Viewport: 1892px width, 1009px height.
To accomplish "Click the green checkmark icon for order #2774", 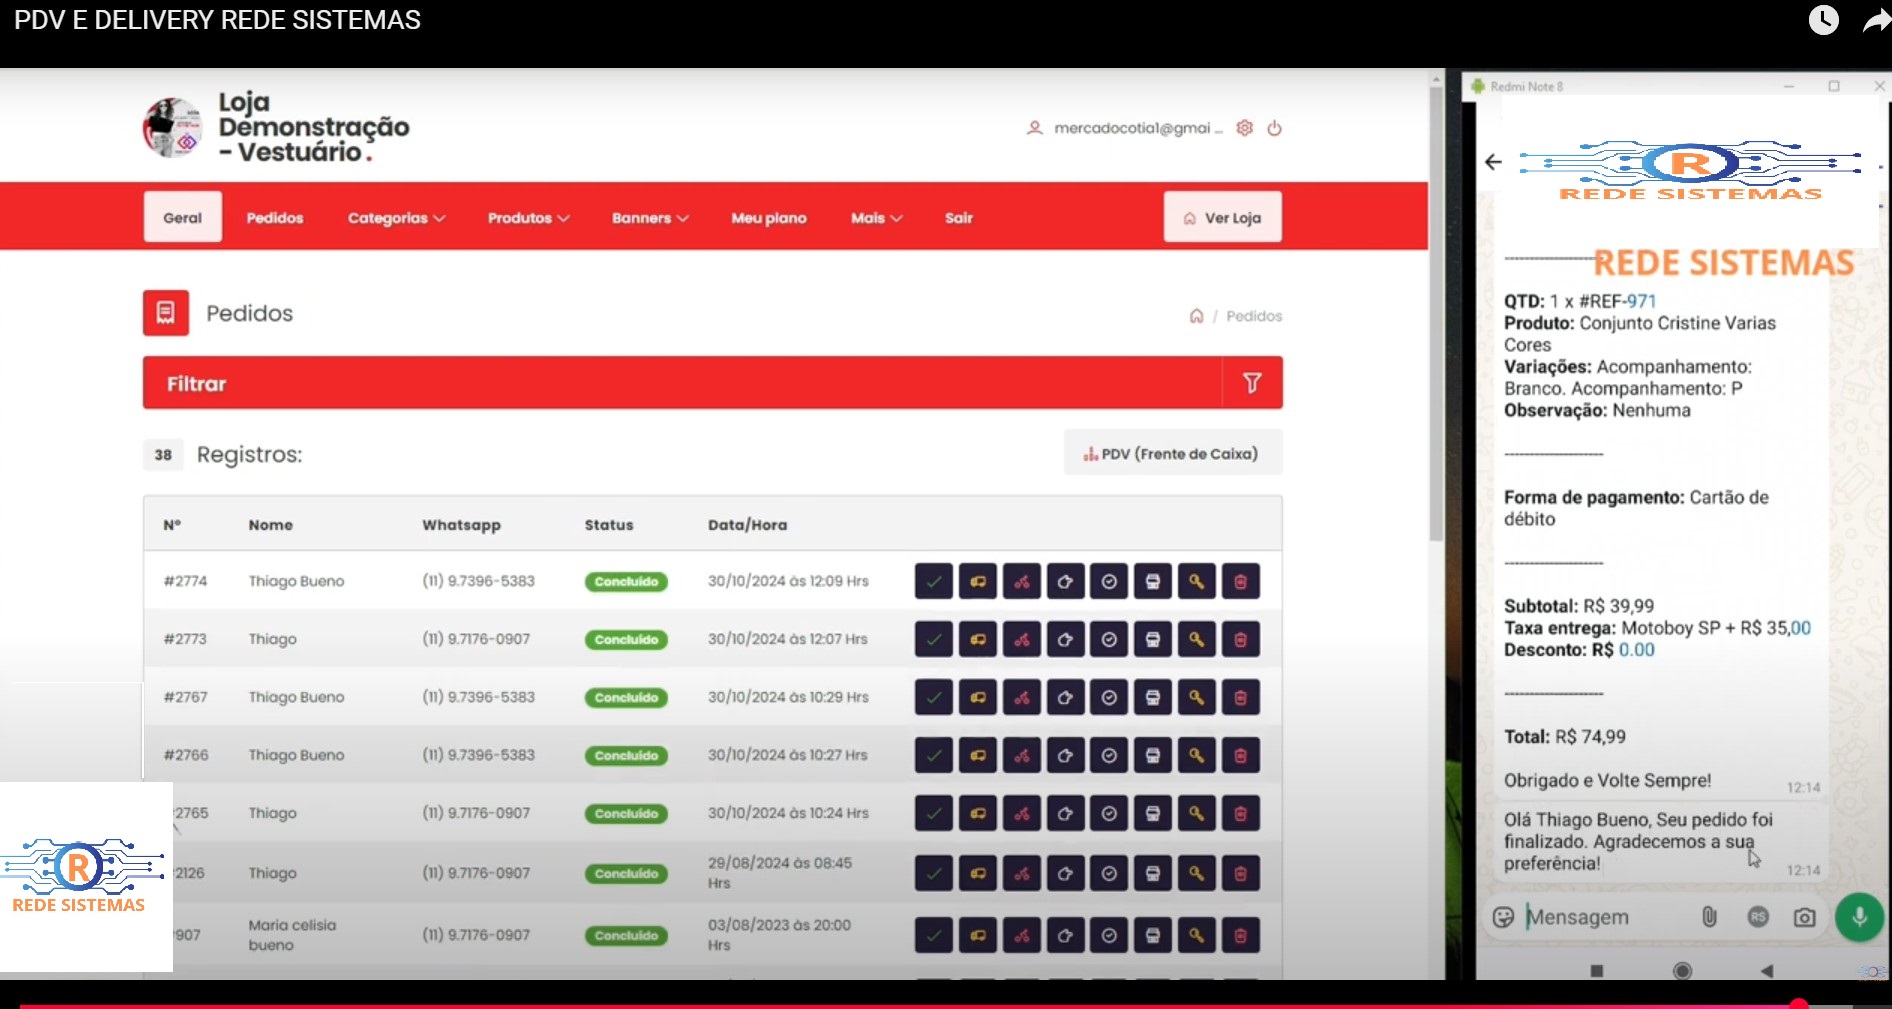I will [x=933, y=581].
